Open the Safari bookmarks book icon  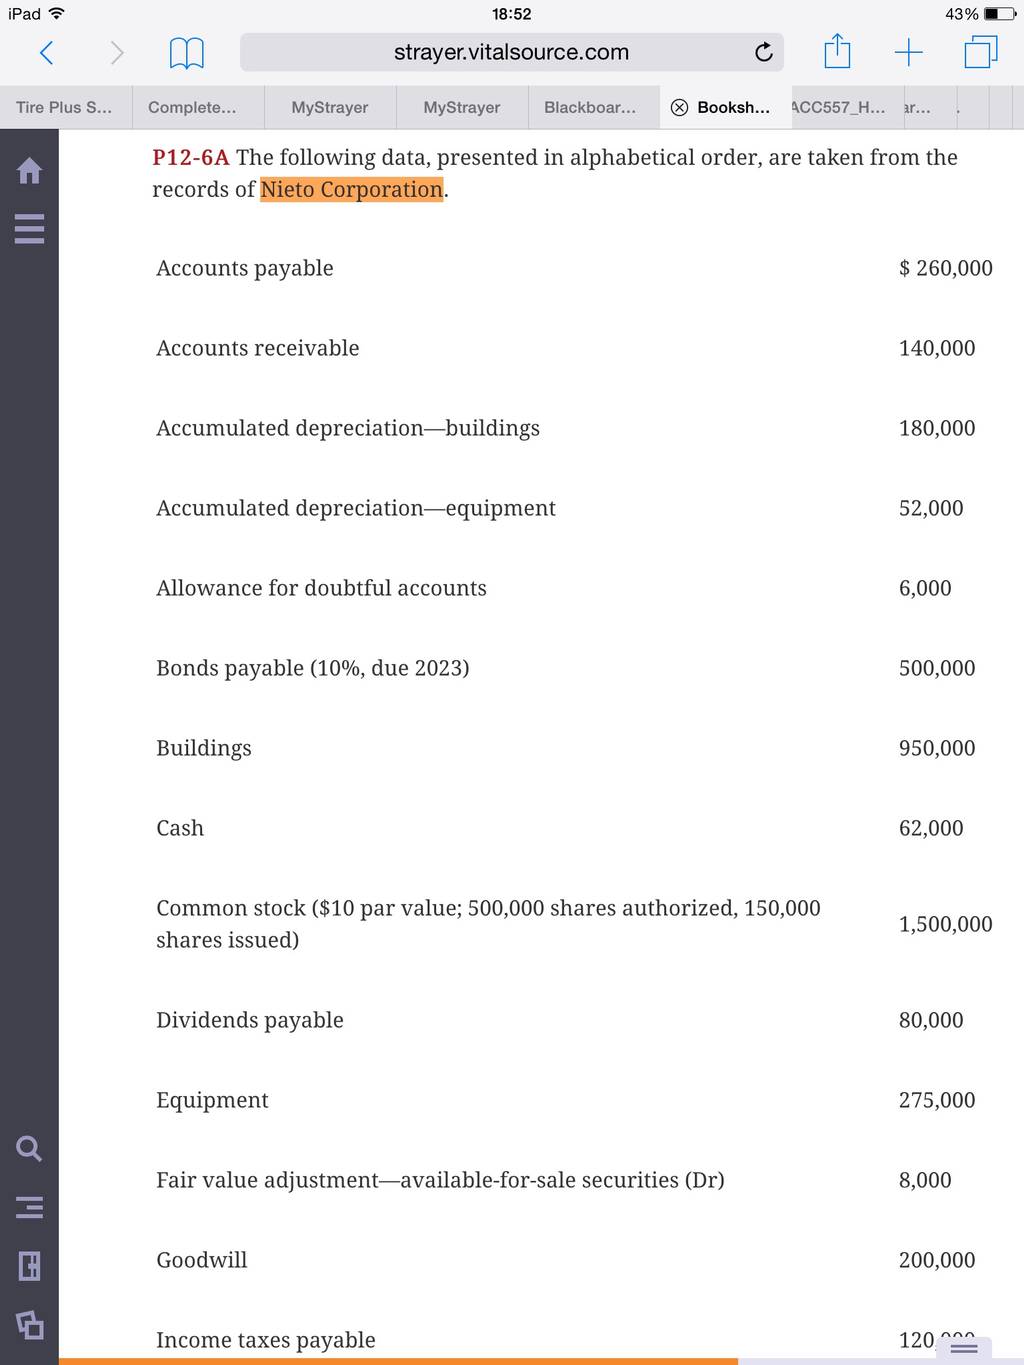(x=187, y=53)
